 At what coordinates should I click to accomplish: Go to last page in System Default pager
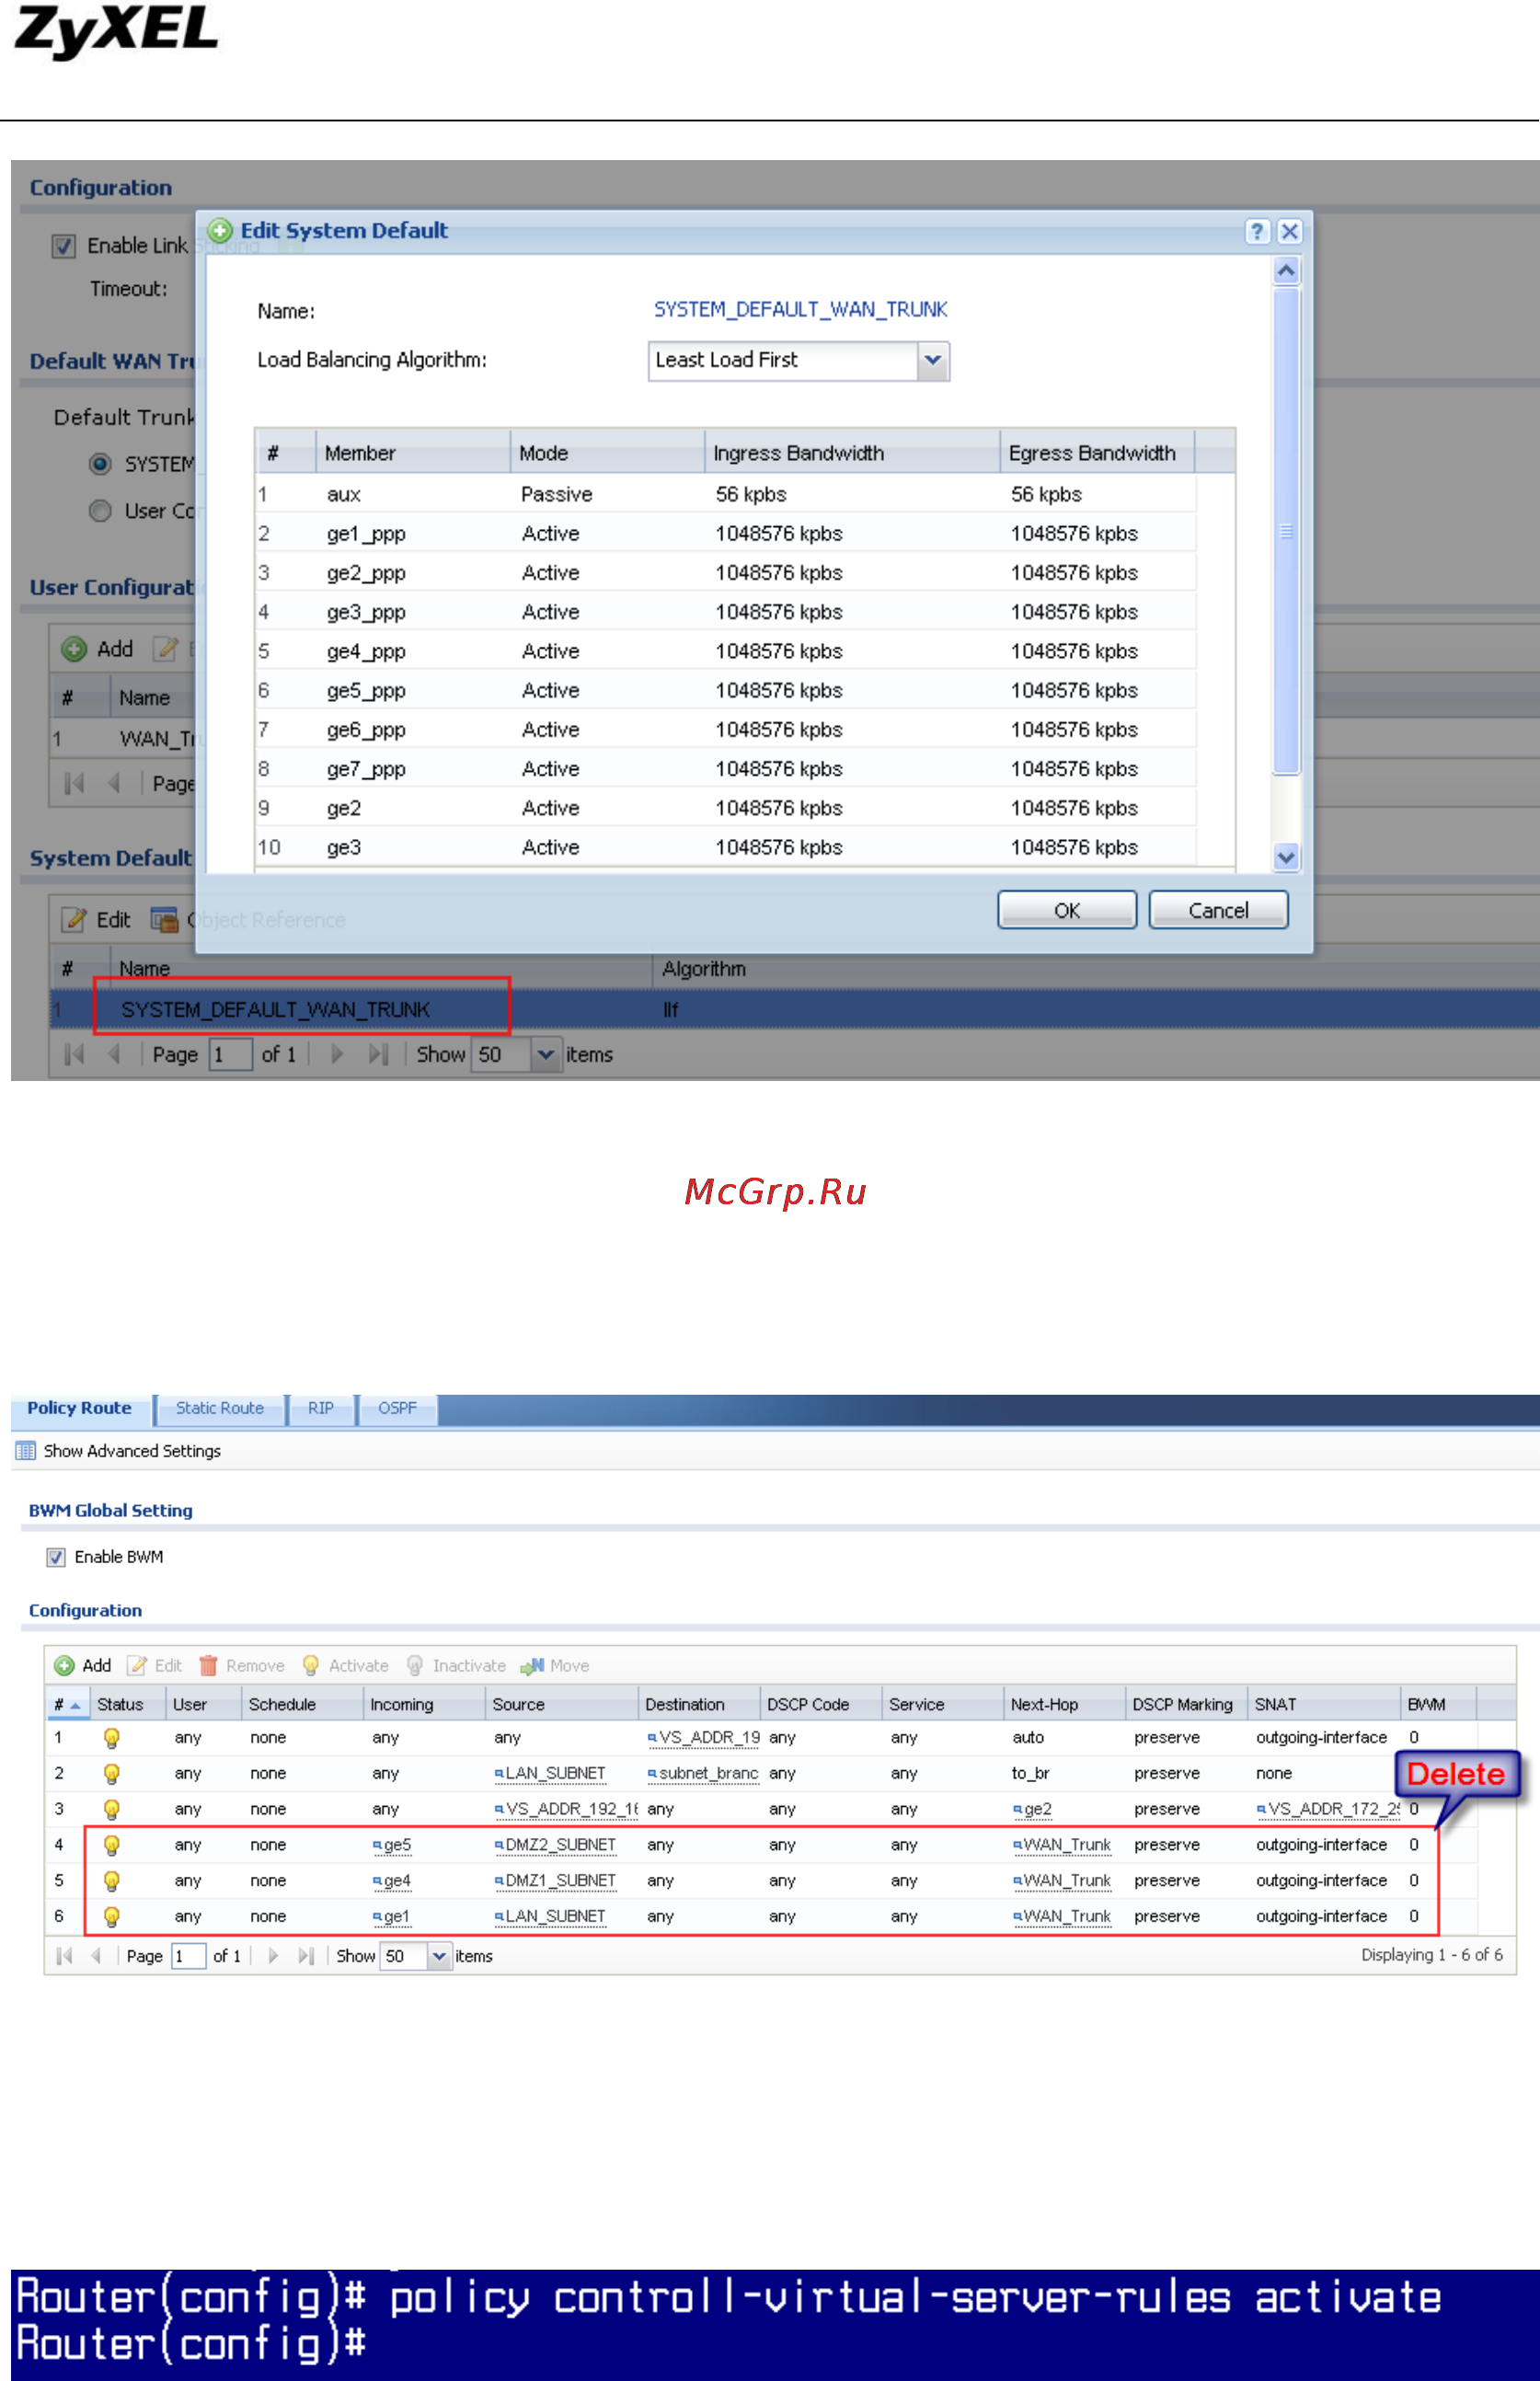(377, 1054)
